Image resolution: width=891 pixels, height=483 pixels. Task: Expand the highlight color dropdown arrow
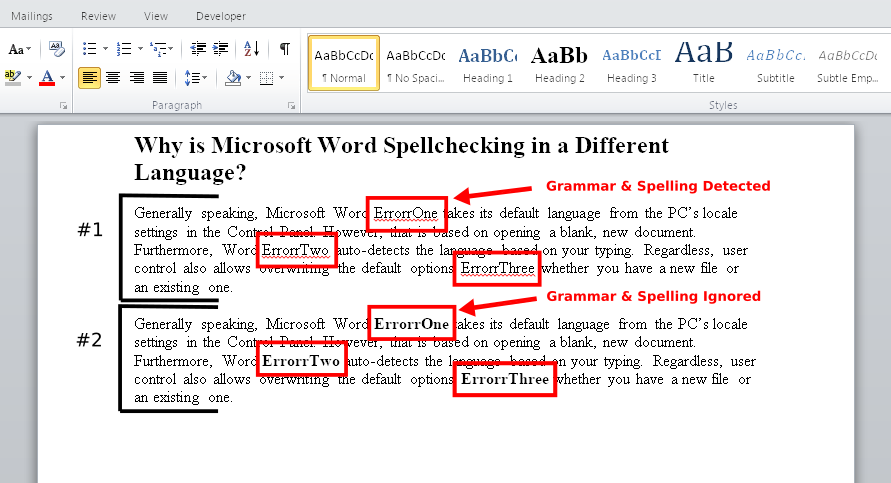point(29,78)
